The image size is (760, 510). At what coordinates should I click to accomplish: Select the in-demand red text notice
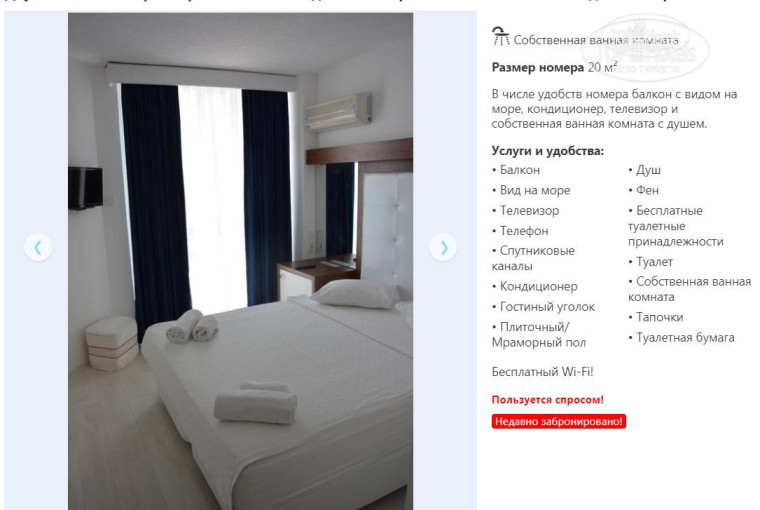point(548,400)
